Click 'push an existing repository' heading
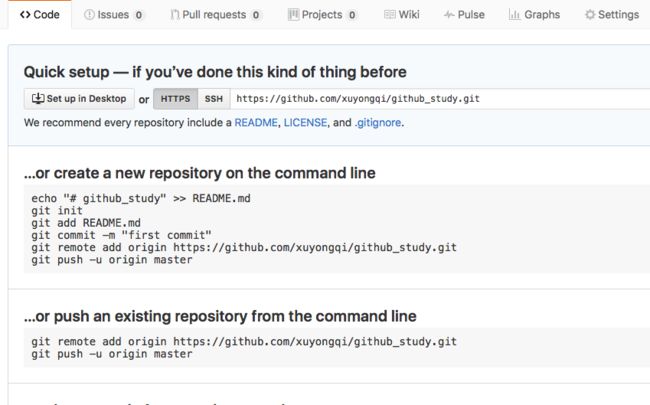Viewport: 650px width, 405px height. tap(220, 316)
